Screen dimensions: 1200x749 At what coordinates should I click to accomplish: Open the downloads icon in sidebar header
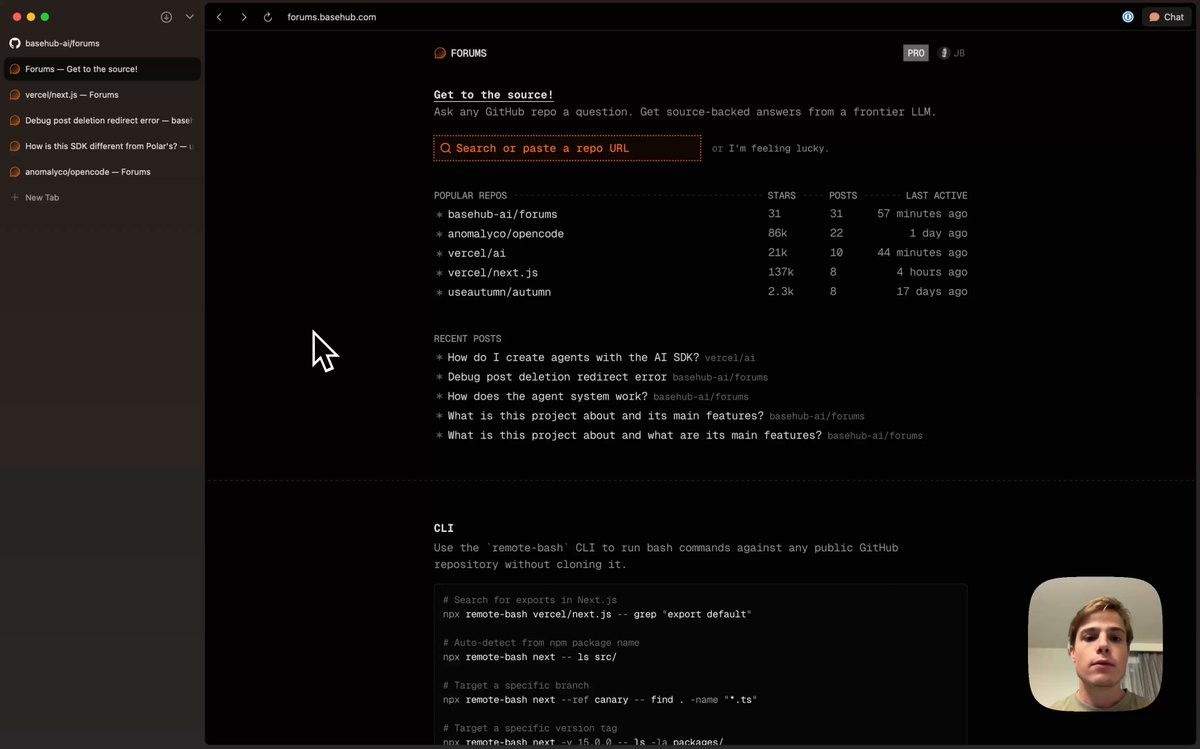click(x=166, y=17)
